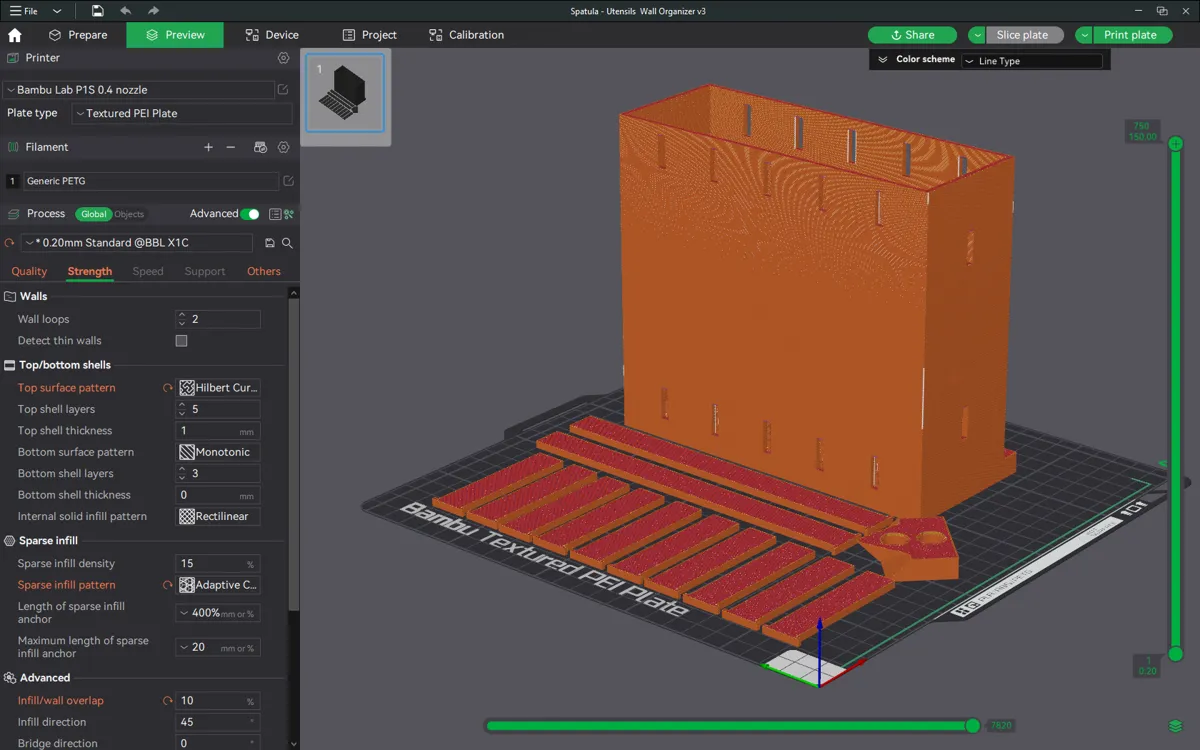Image resolution: width=1200 pixels, height=750 pixels.
Task: Click the Top shell layers stepper field
Action: coord(218,409)
